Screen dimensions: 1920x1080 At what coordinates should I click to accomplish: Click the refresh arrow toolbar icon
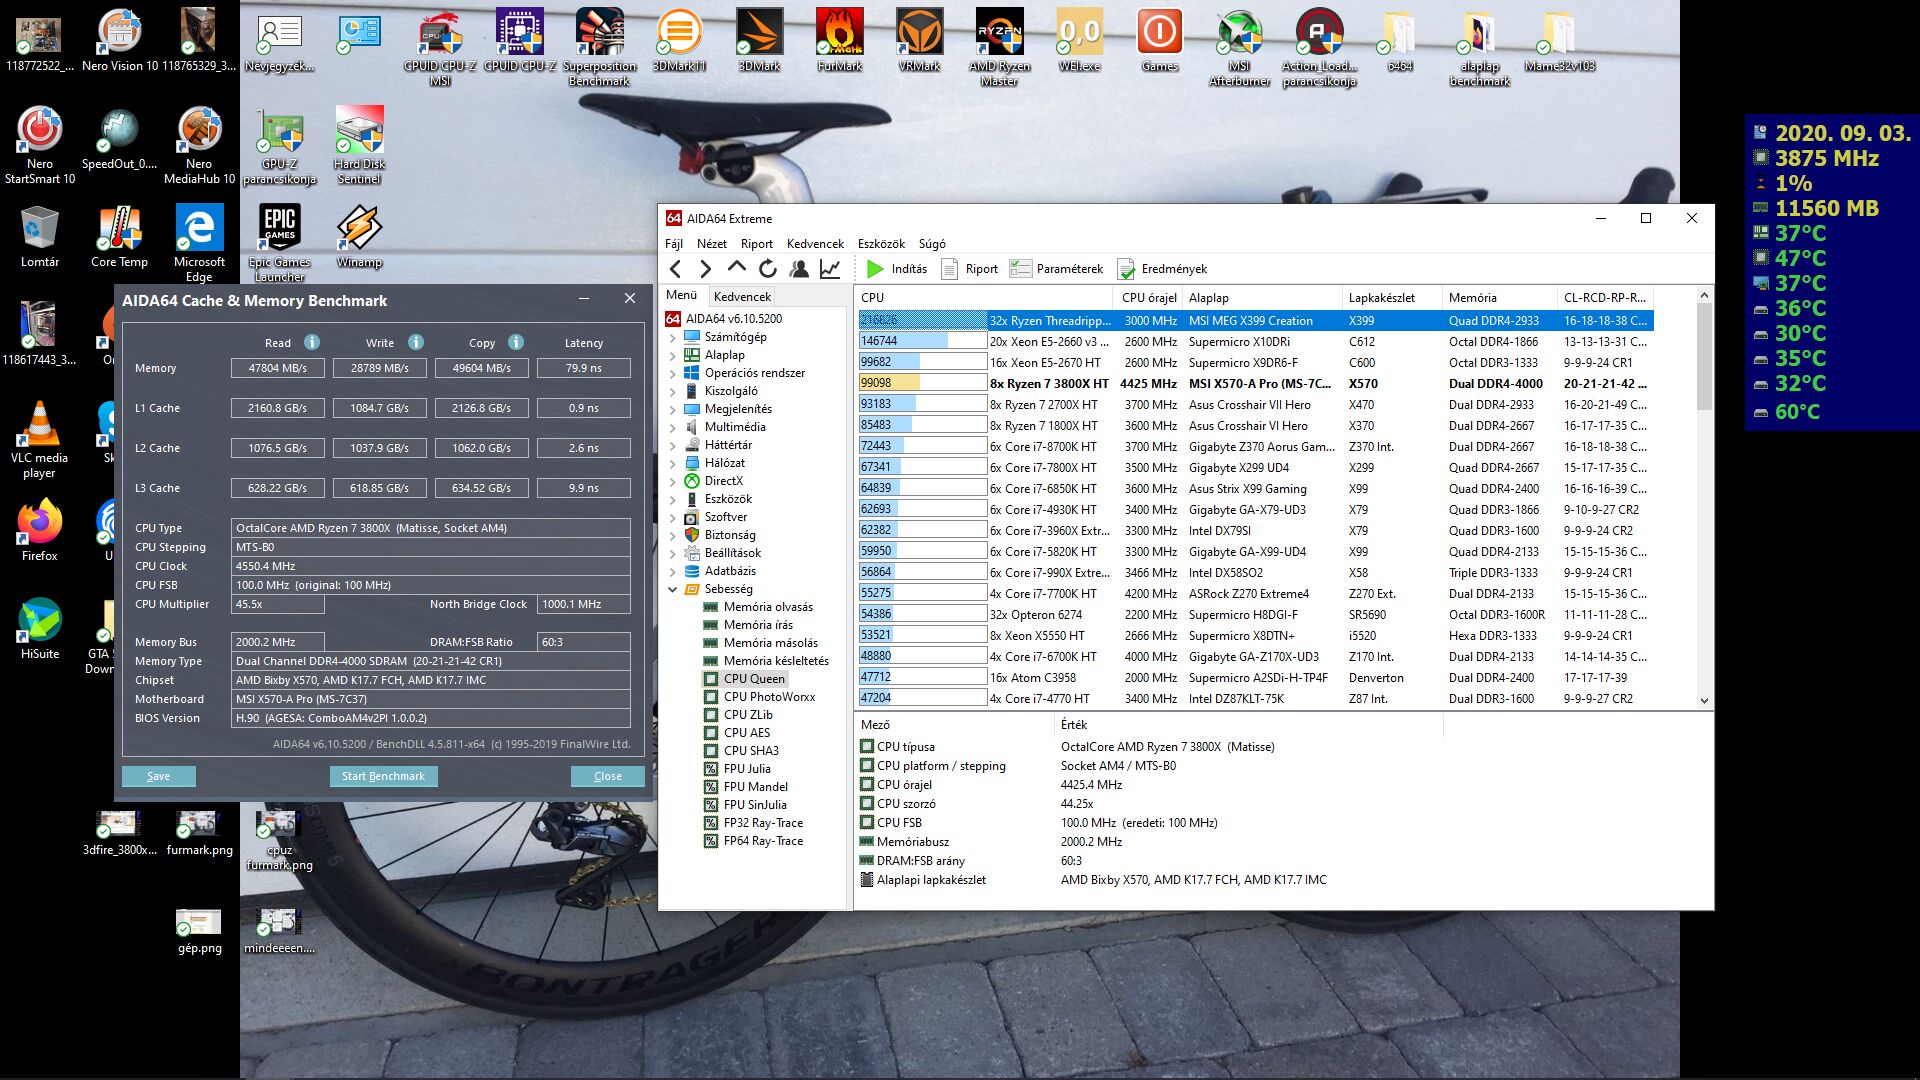(x=767, y=269)
